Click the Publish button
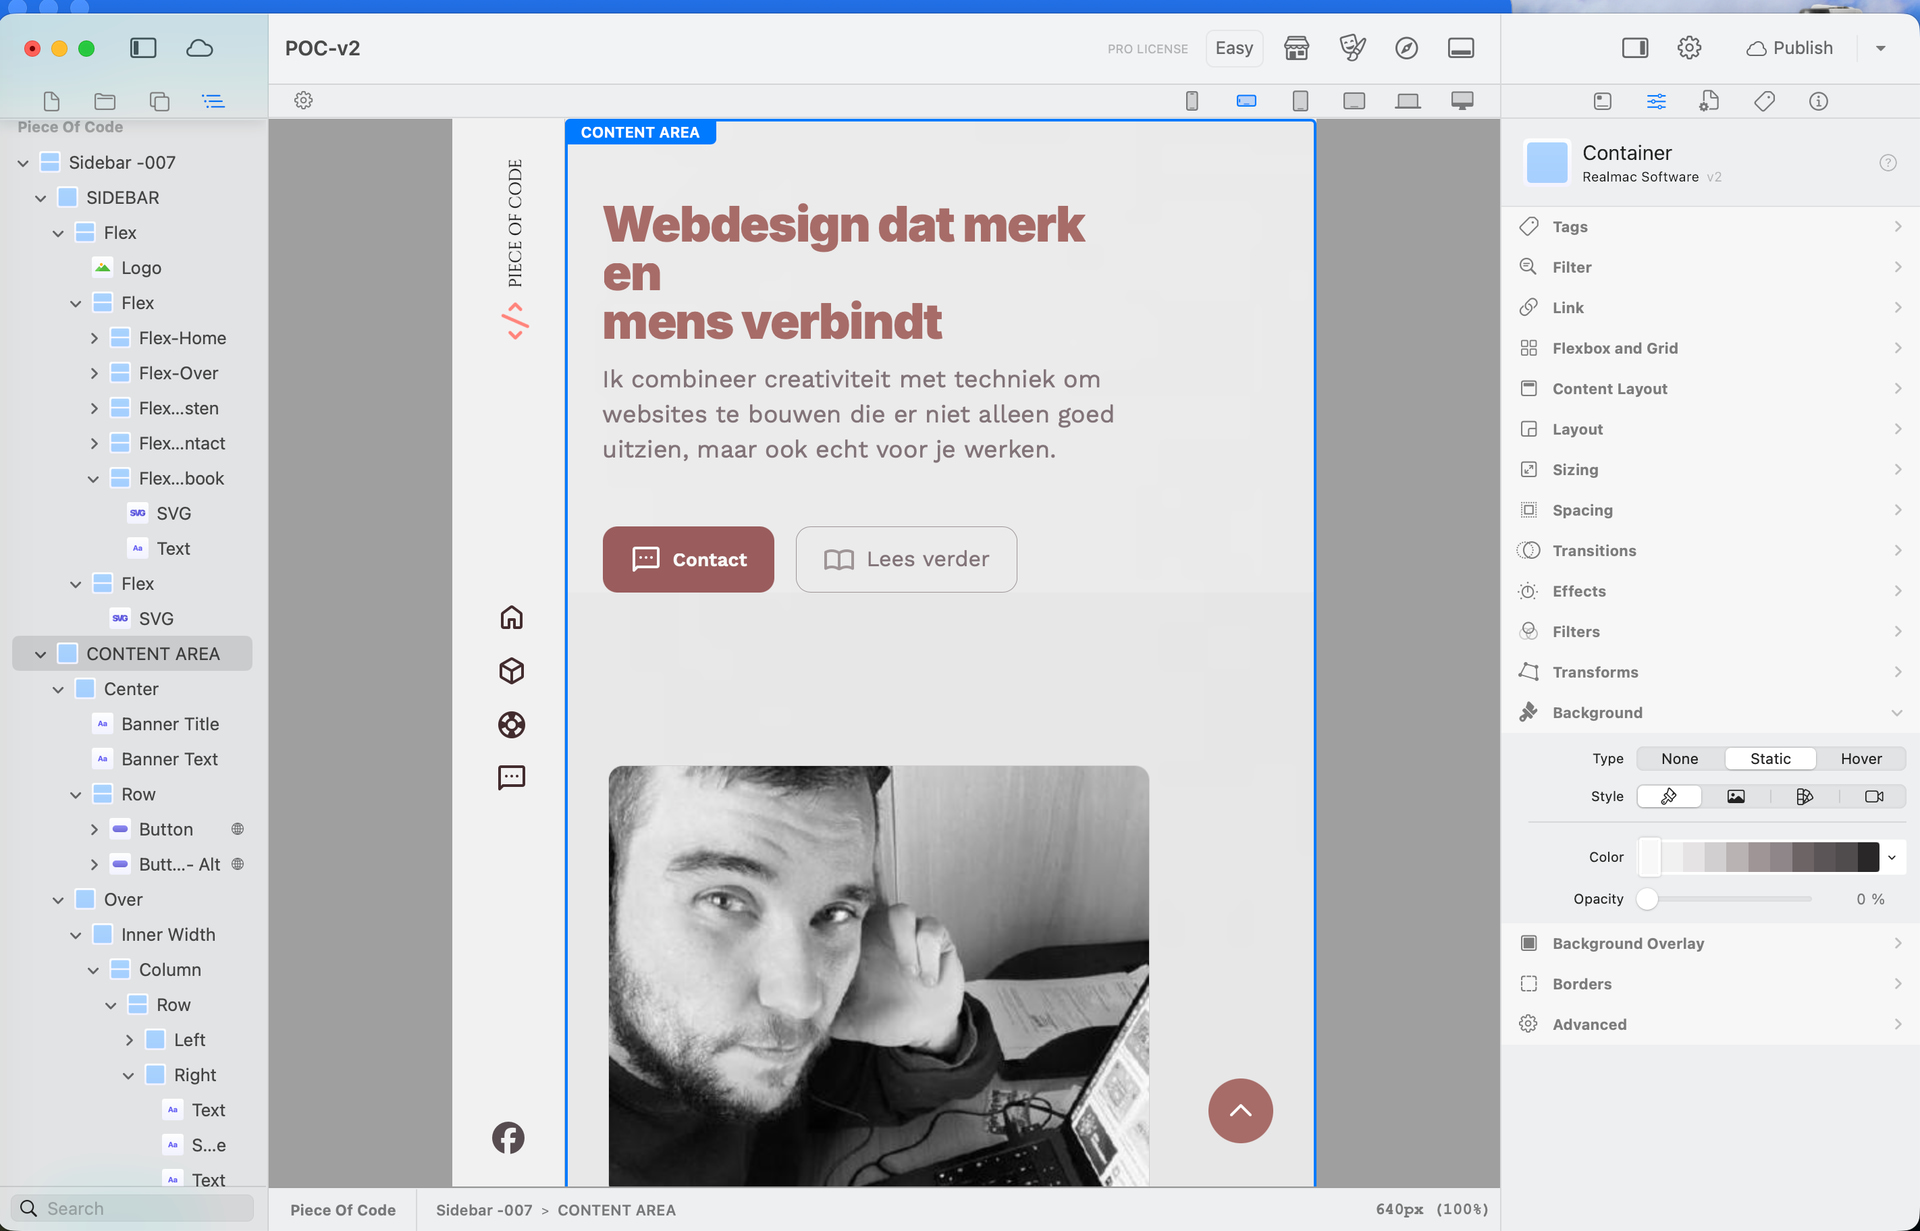 point(1790,48)
